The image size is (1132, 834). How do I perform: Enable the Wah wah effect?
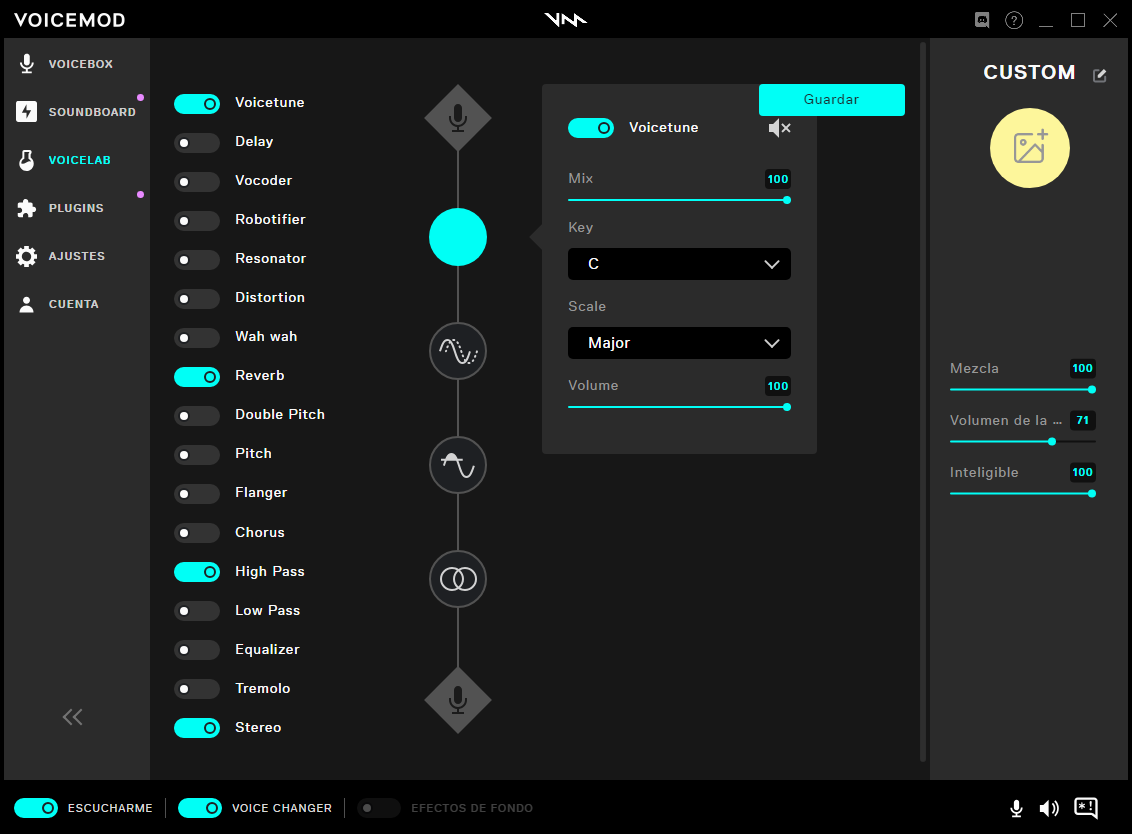[x=197, y=338]
